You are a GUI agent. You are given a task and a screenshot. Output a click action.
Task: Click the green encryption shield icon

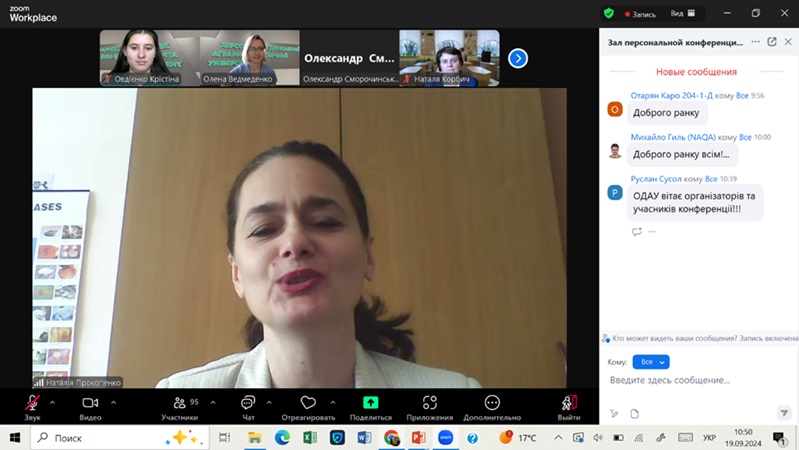click(x=608, y=14)
